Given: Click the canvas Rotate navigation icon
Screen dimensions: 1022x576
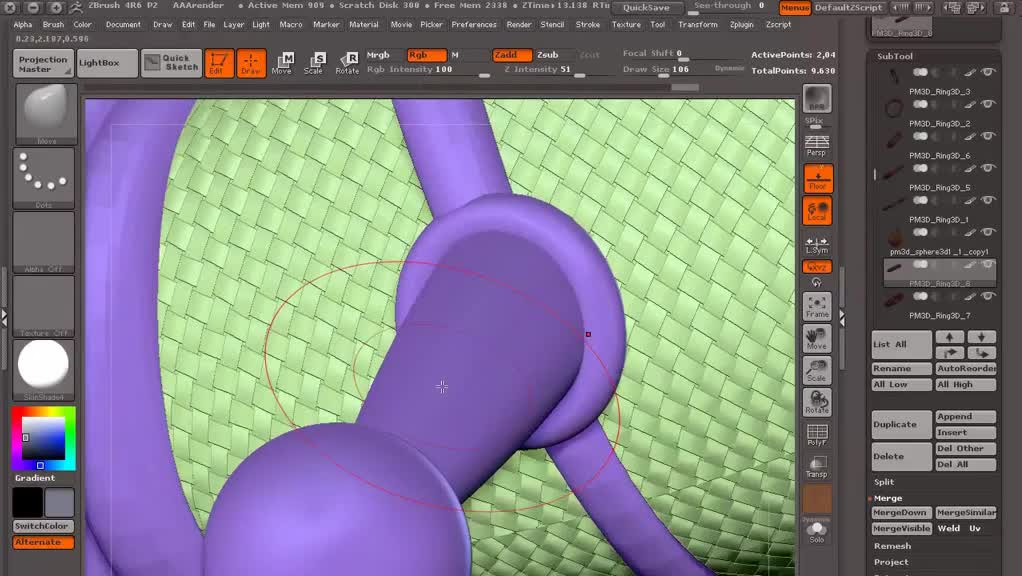Looking at the screenshot, I should point(817,403).
